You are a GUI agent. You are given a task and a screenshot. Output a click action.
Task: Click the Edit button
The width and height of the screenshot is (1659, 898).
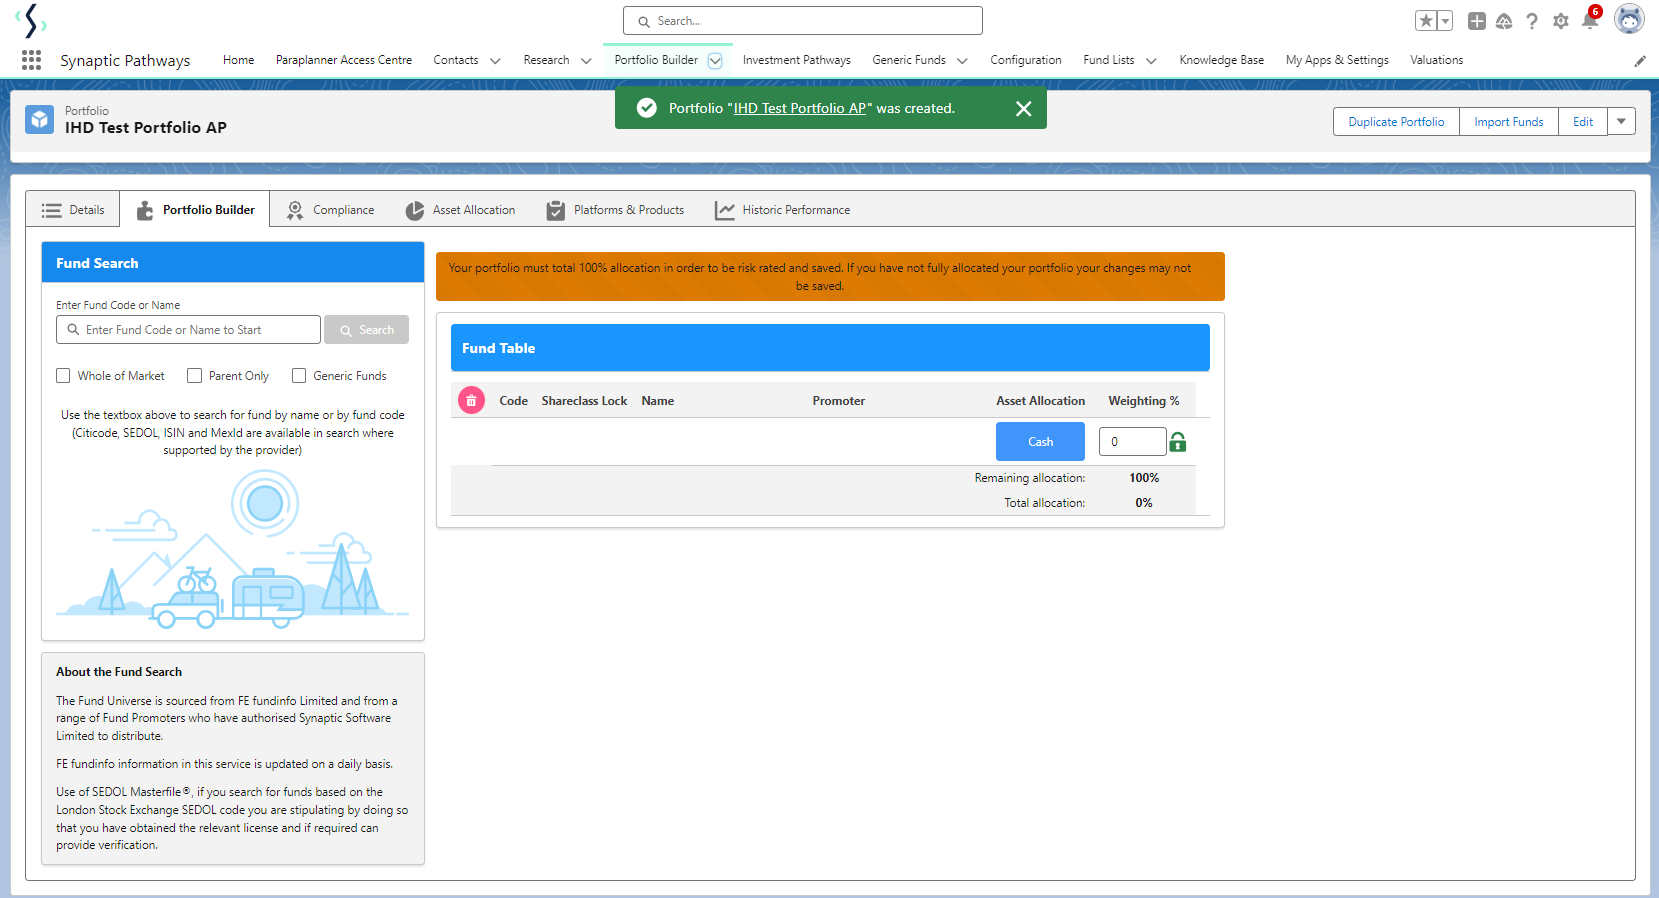pyautogui.click(x=1583, y=122)
